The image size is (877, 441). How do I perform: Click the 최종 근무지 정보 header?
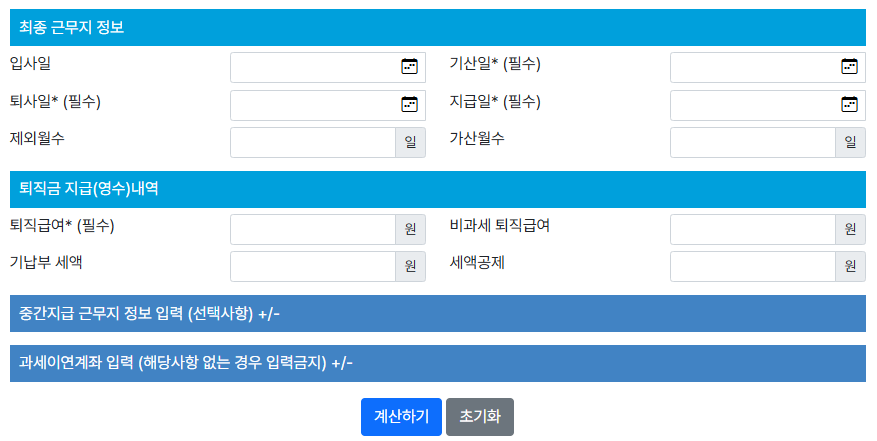click(437, 28)
